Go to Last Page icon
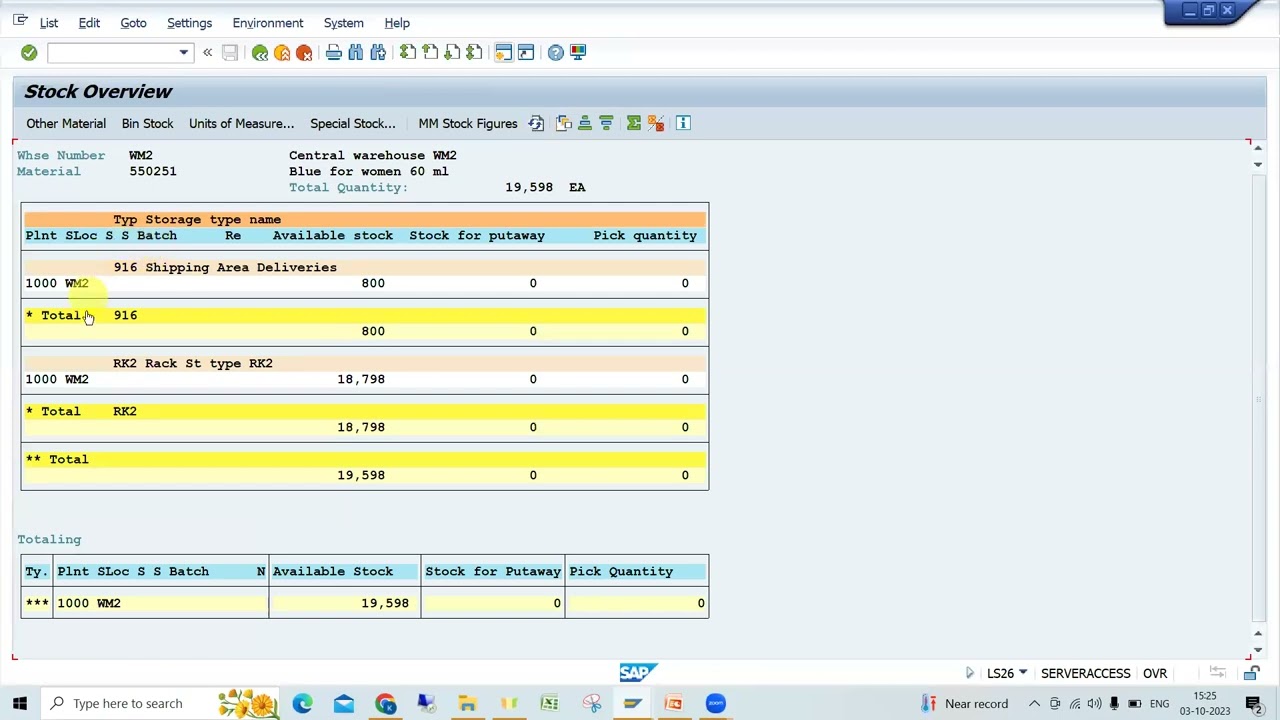This screenshot has width=1280, height=720. (x=474, y=52)
